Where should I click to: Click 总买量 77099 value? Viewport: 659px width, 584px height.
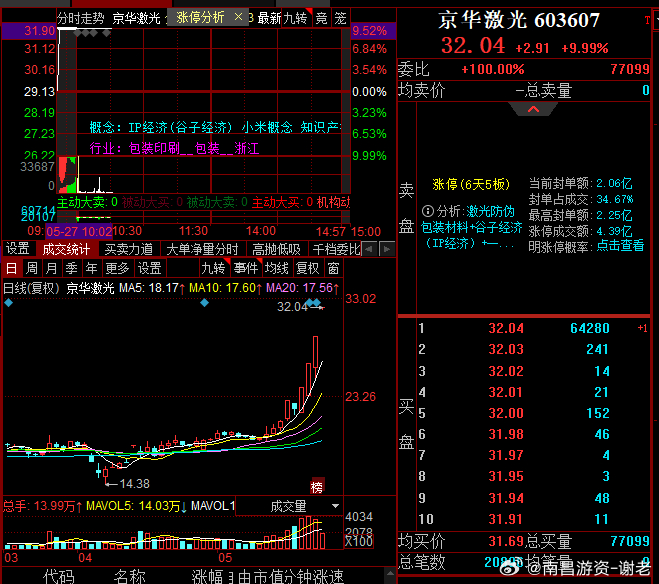pyautogui.click(x=630, y=541)
